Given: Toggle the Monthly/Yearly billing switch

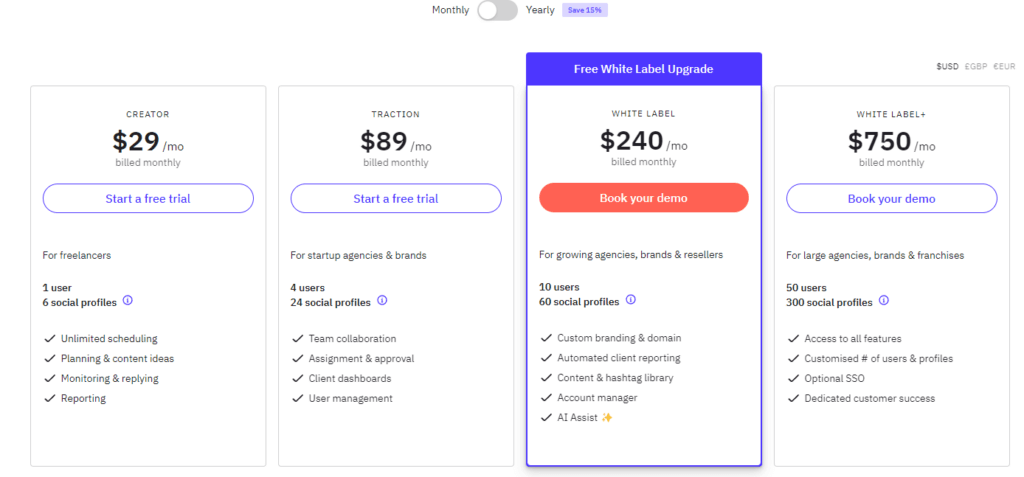Looking at the screenshot, I should 497,10.
